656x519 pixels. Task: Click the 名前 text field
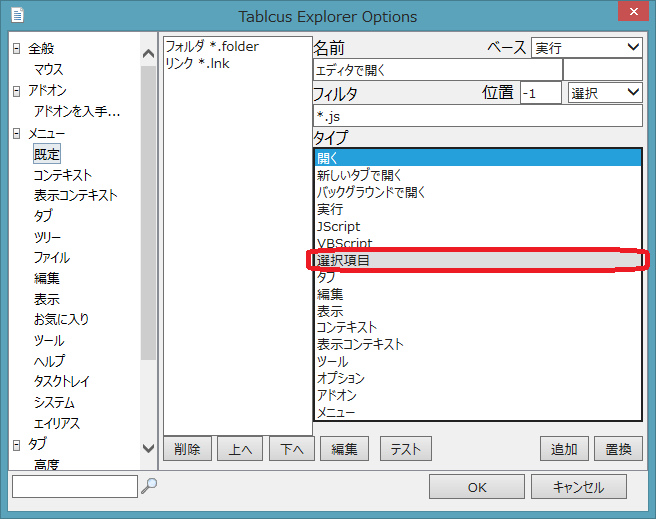(437, 70)
